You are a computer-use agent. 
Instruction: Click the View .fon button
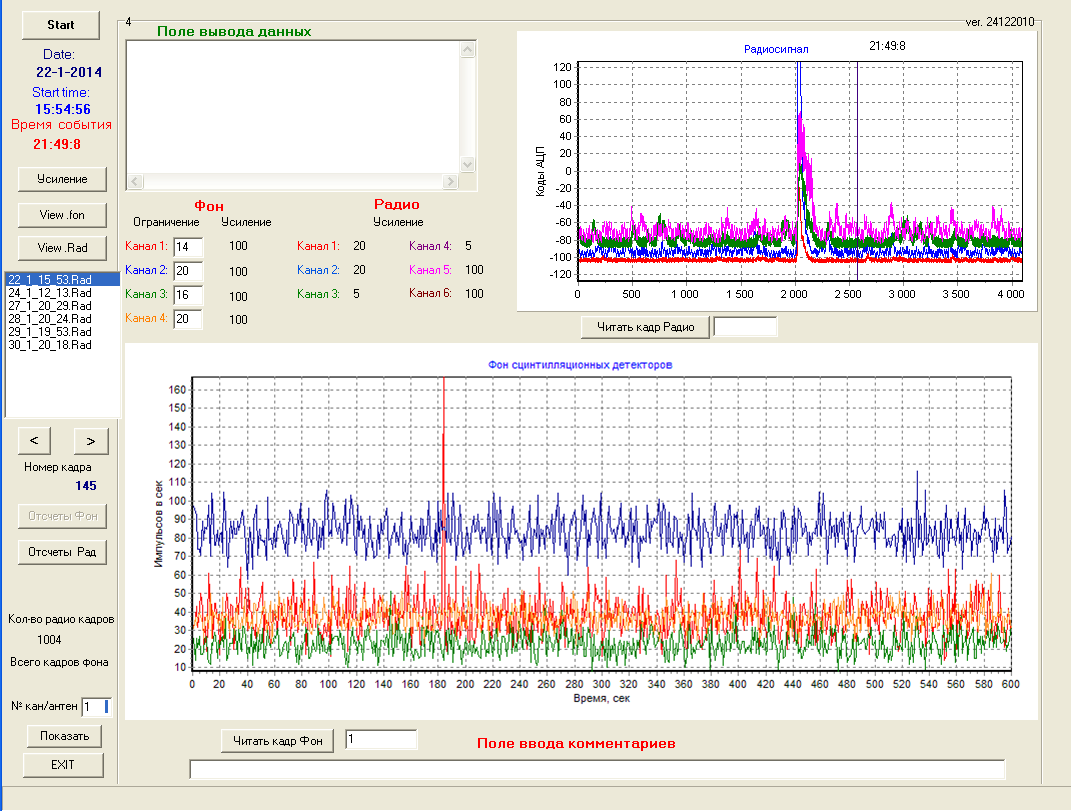click(62, 215)
